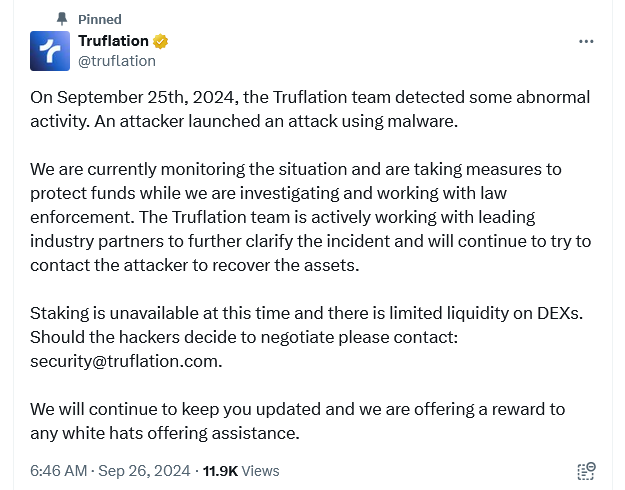Viewport: 625px width, 490px height.
Task: Click the paragraph about monitoring the situation
Action: coord(311,217)
